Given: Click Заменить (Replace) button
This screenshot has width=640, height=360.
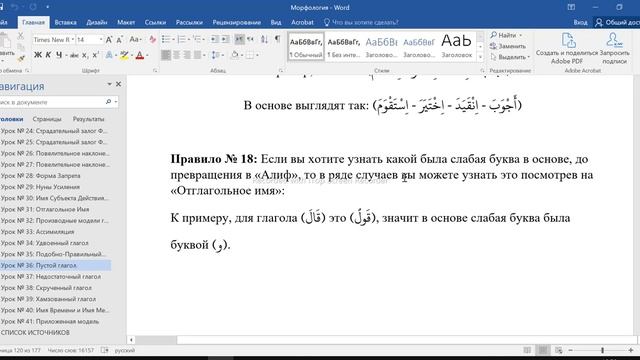Looking at the screenshot, I should pos(508,46).
